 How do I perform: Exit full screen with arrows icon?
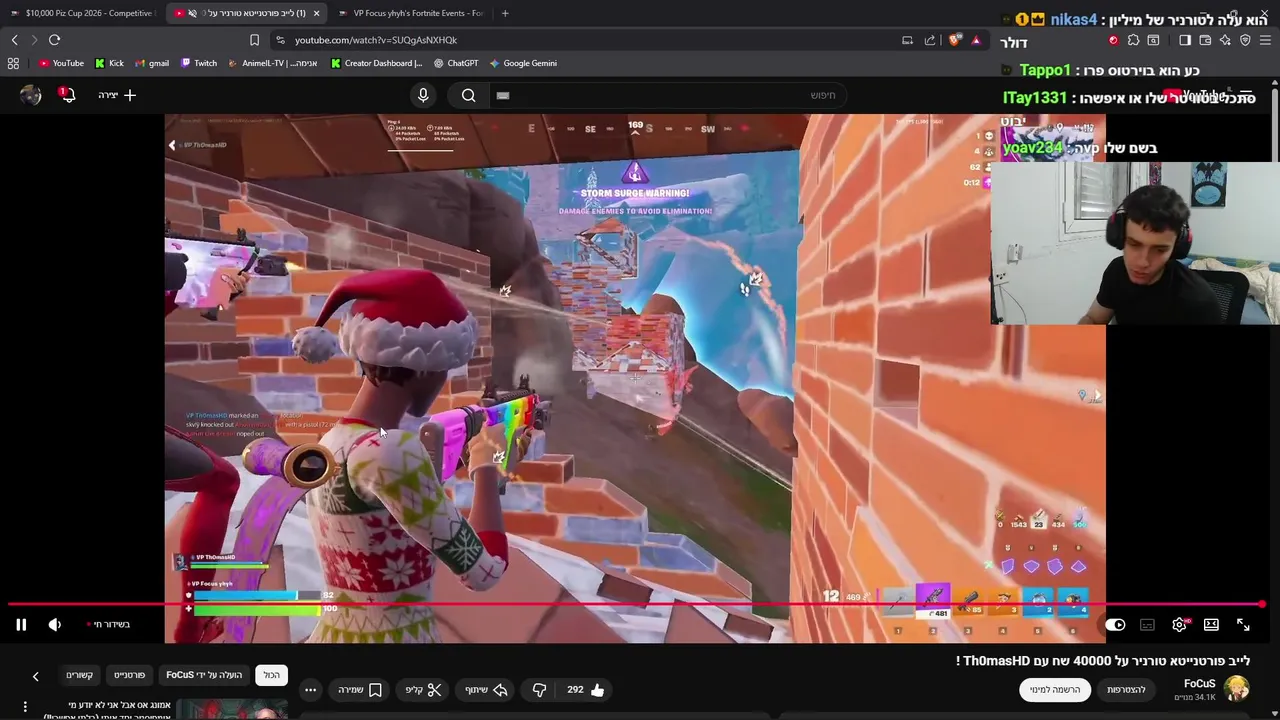click(x=1243, y=625)
